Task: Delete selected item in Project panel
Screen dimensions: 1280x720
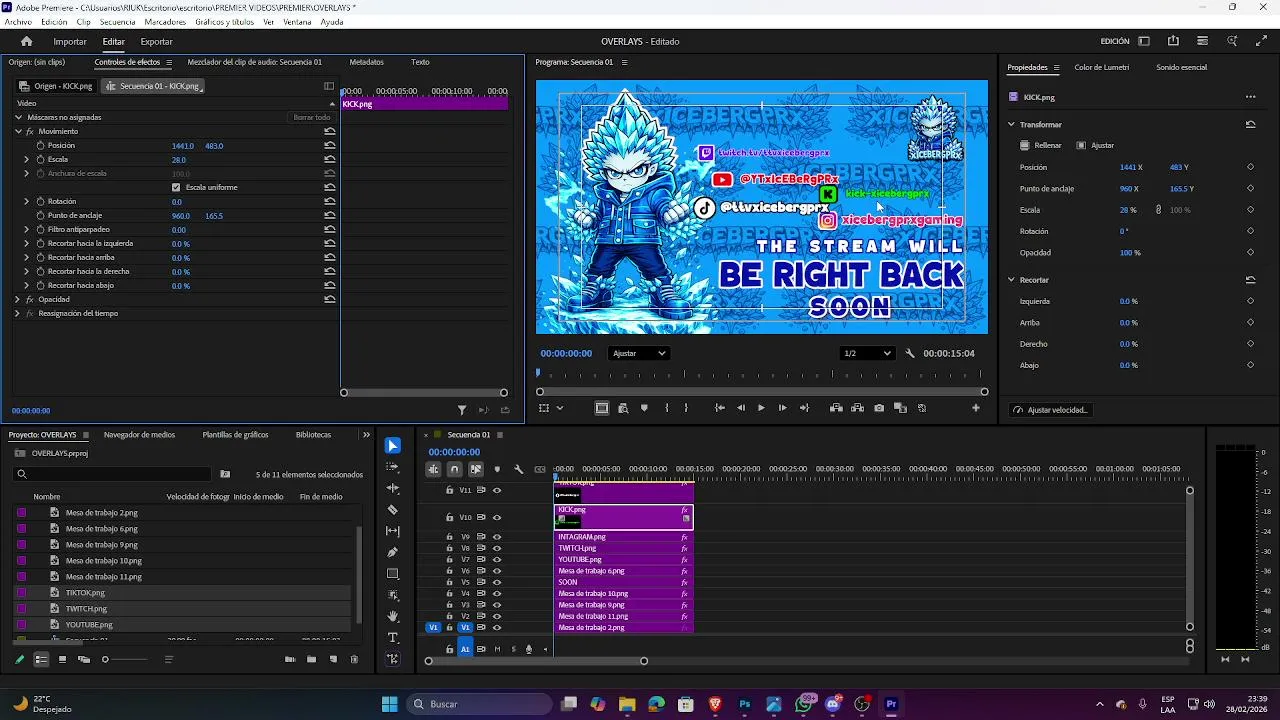Action: tap(354, 659)
